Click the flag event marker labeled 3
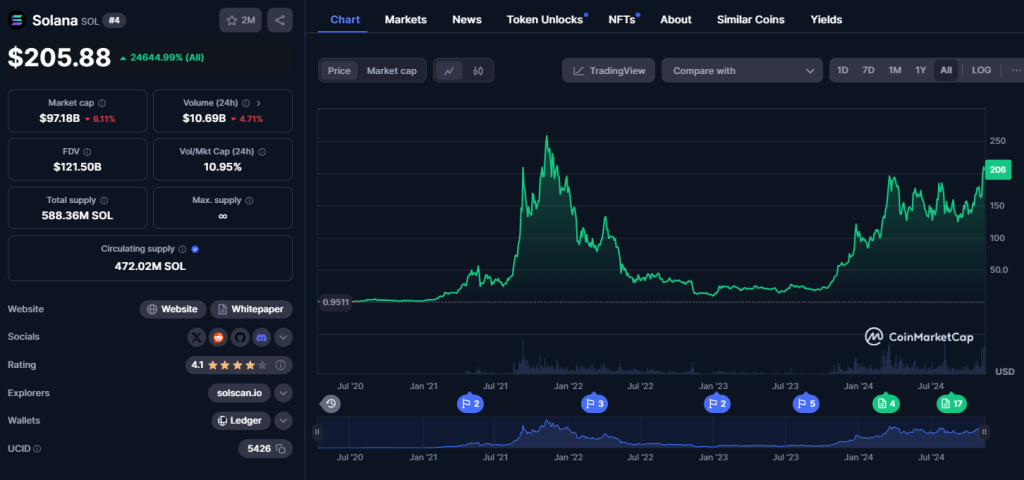The height and width of the screenshot is (480, 1024). [x=594, y=404]
